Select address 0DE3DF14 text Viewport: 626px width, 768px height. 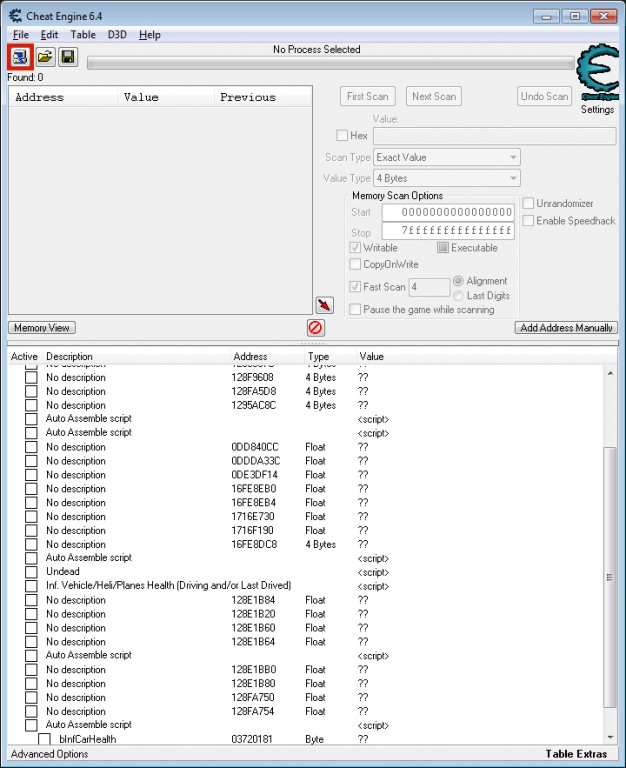[254, 475]
